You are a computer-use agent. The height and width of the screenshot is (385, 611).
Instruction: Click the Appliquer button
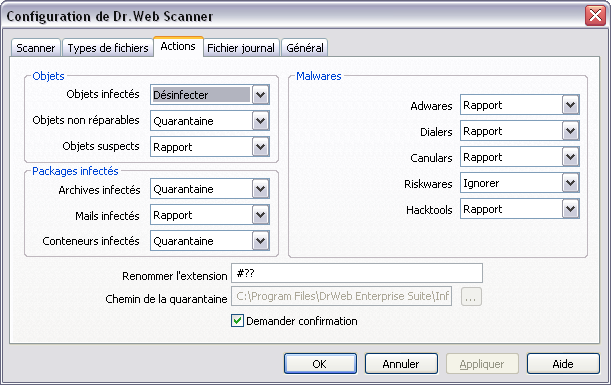click(x=482, y=364)
